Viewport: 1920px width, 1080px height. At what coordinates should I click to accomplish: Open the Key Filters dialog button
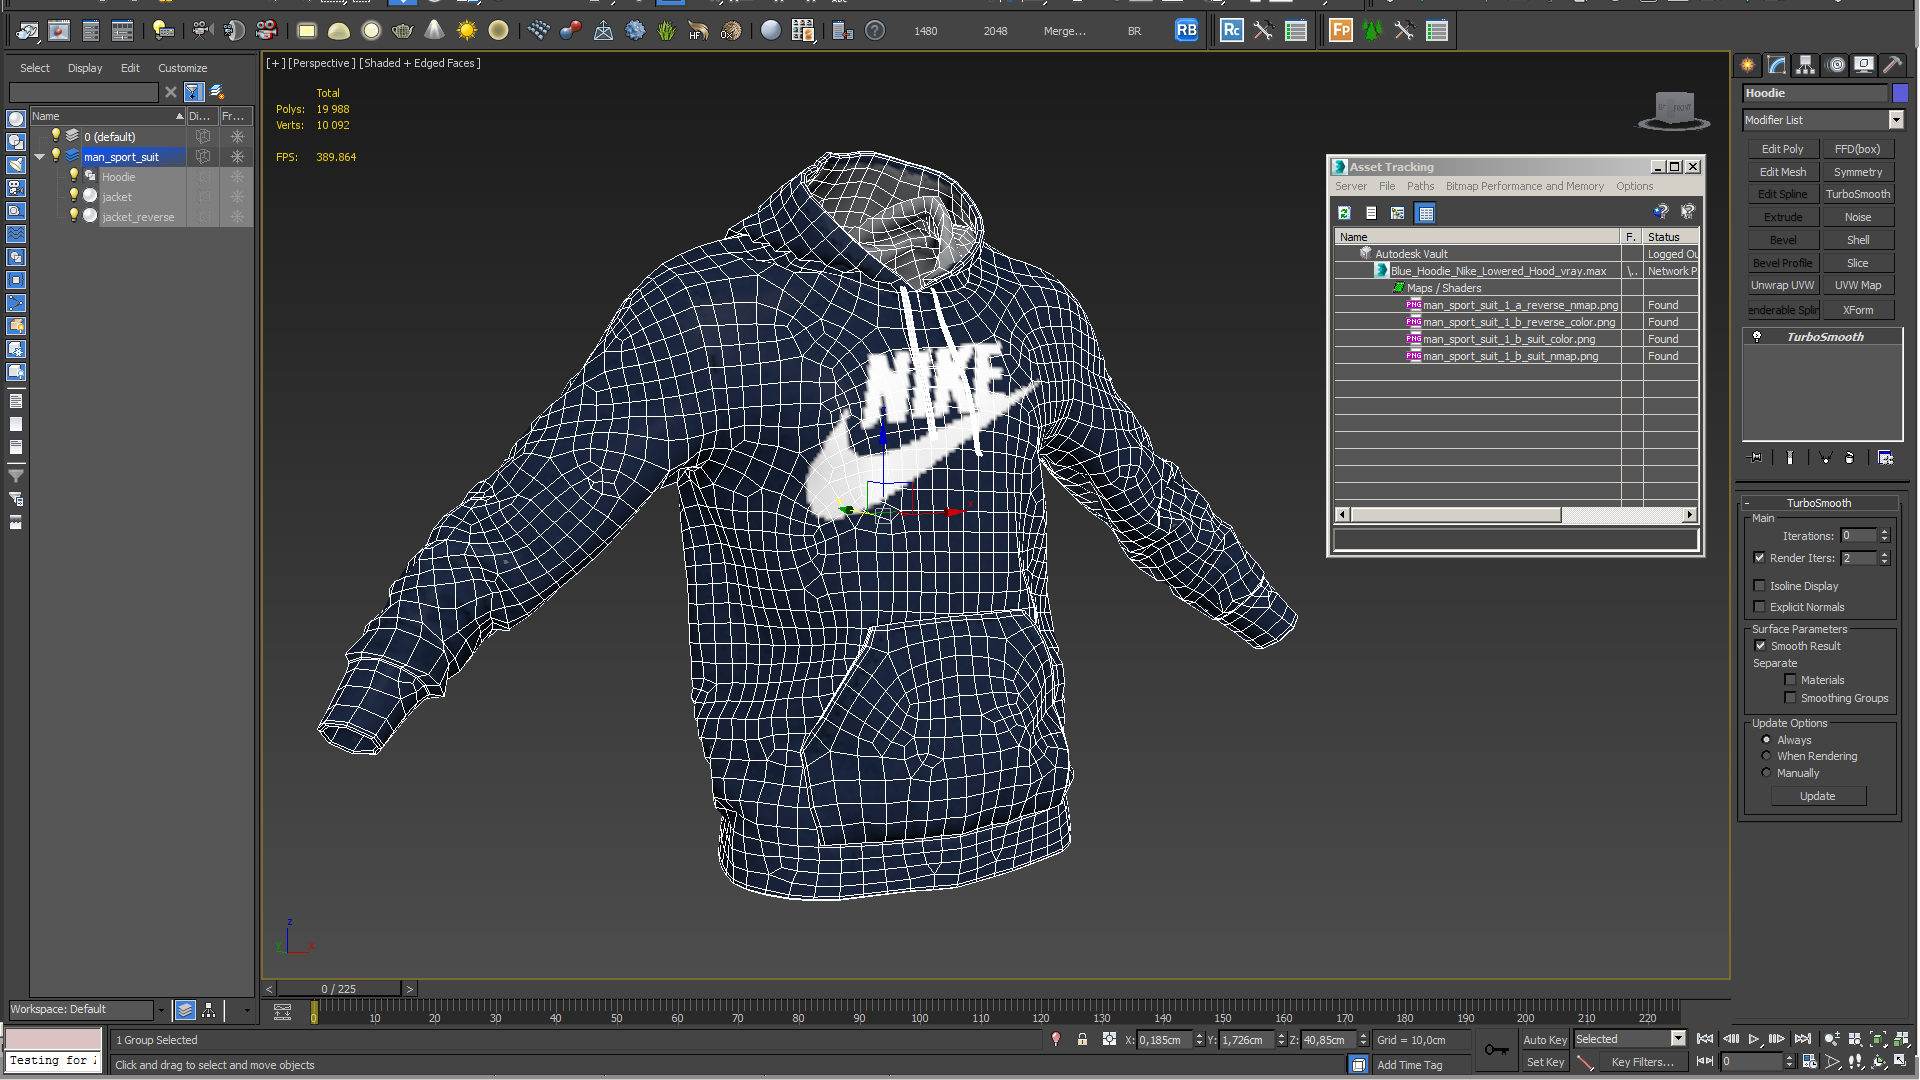click(1642, 1062)
